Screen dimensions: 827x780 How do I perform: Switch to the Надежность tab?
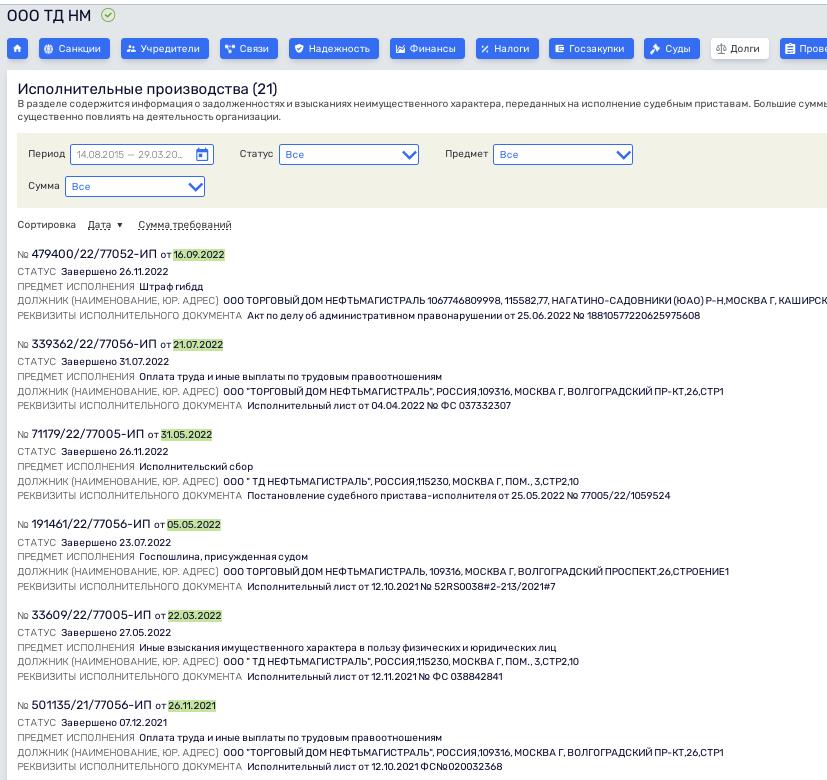pos(334,49)
